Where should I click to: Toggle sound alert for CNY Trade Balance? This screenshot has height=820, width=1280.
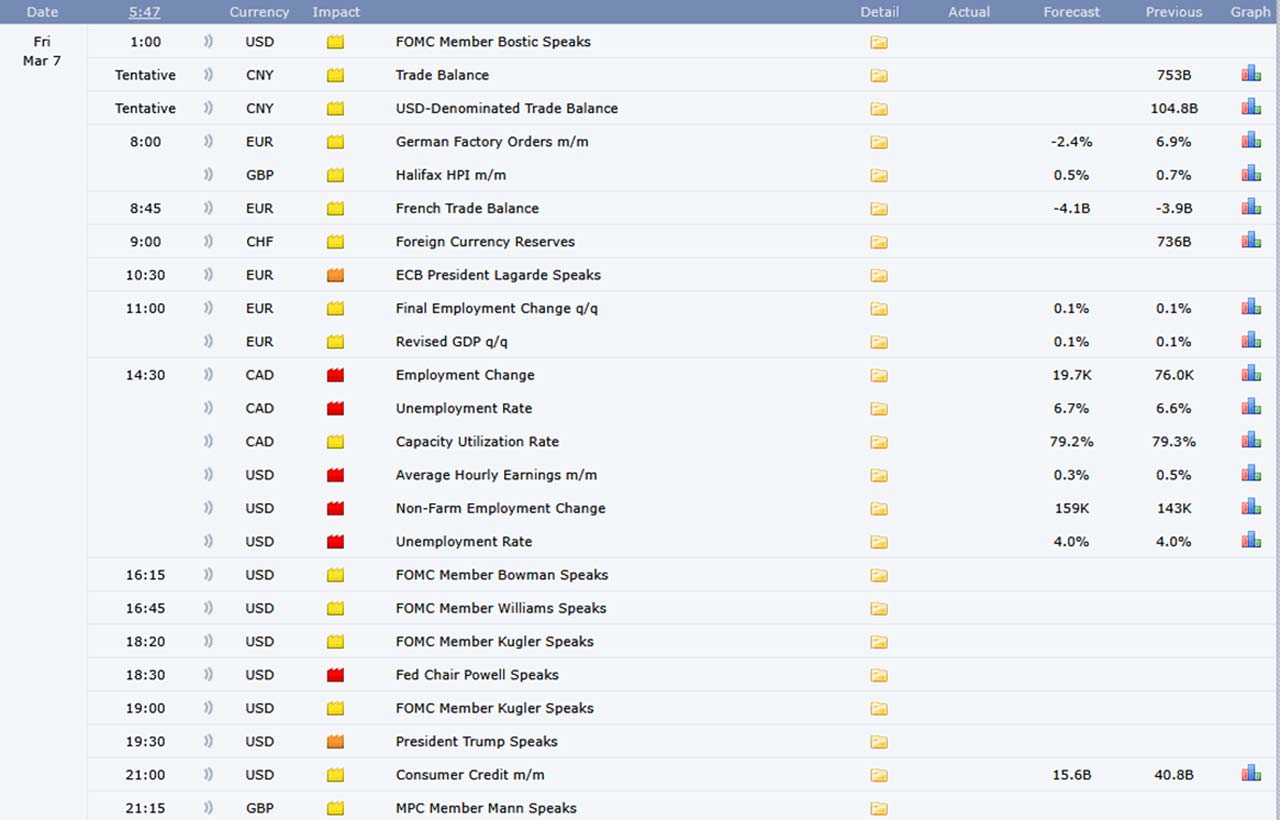[209, 75]
